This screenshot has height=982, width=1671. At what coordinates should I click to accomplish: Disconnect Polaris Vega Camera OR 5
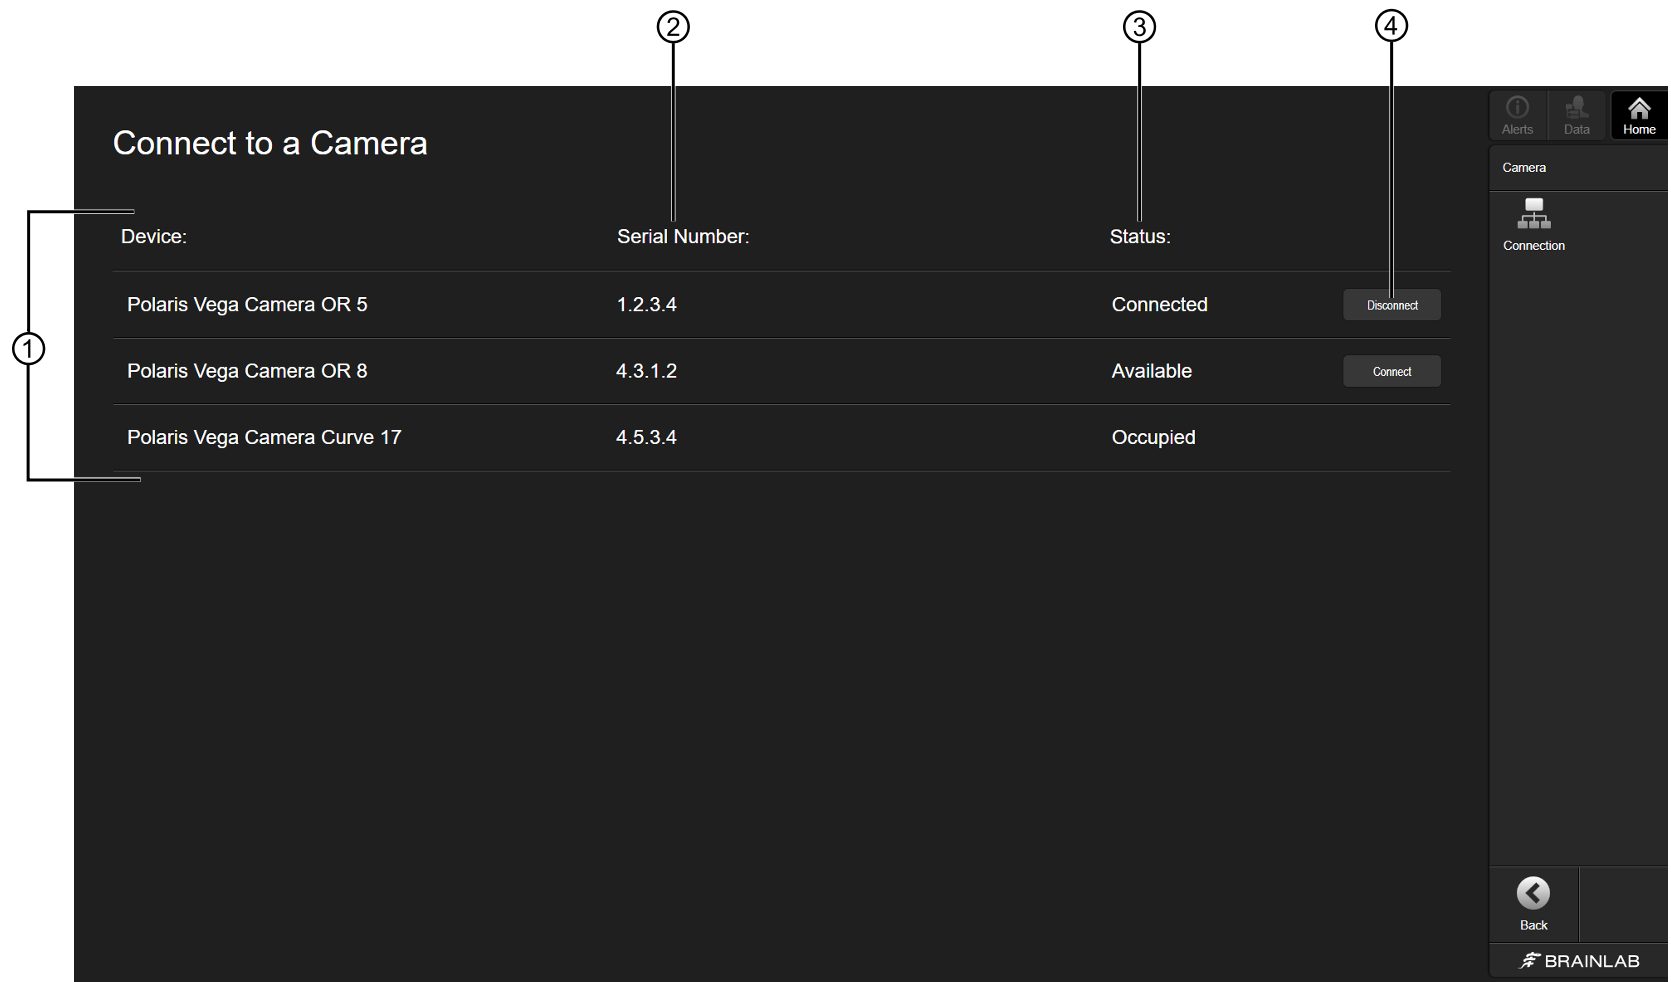click(x=1392, y=305)
